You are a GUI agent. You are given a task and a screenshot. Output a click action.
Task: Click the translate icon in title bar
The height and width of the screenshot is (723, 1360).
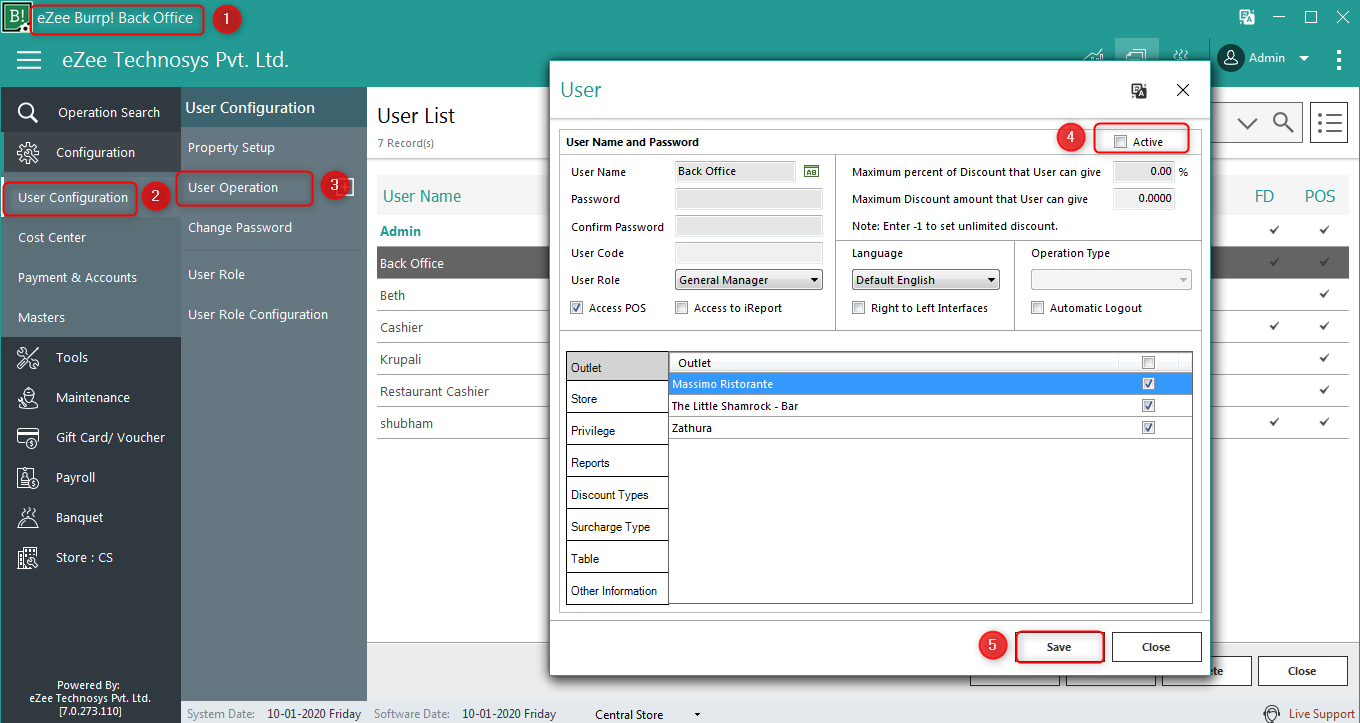click(x=1247, y=17)
